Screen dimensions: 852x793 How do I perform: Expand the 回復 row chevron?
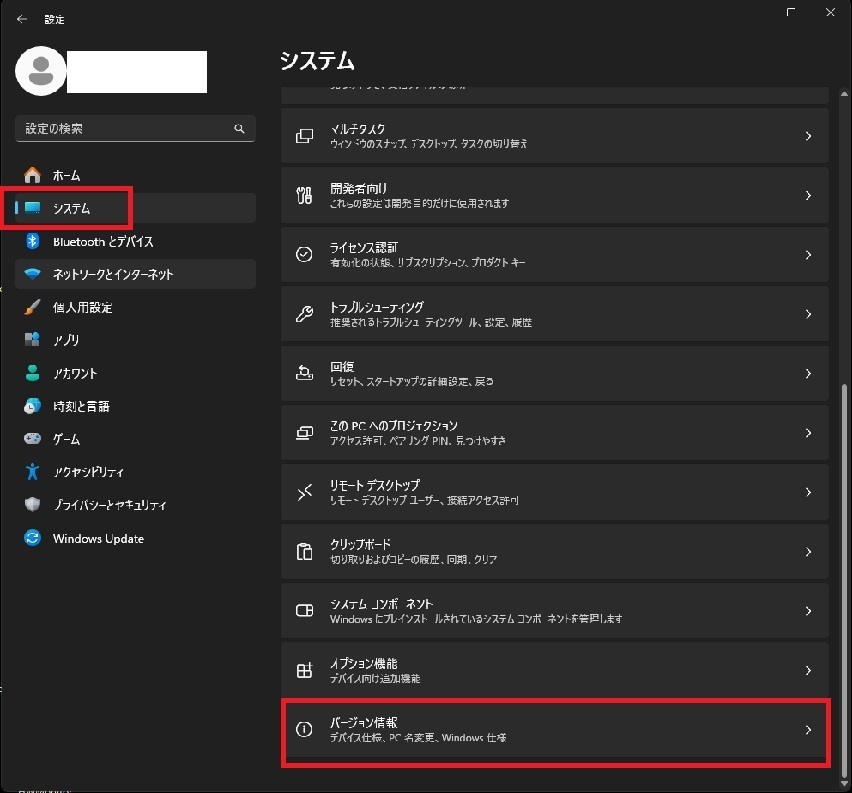coord(809,373)
